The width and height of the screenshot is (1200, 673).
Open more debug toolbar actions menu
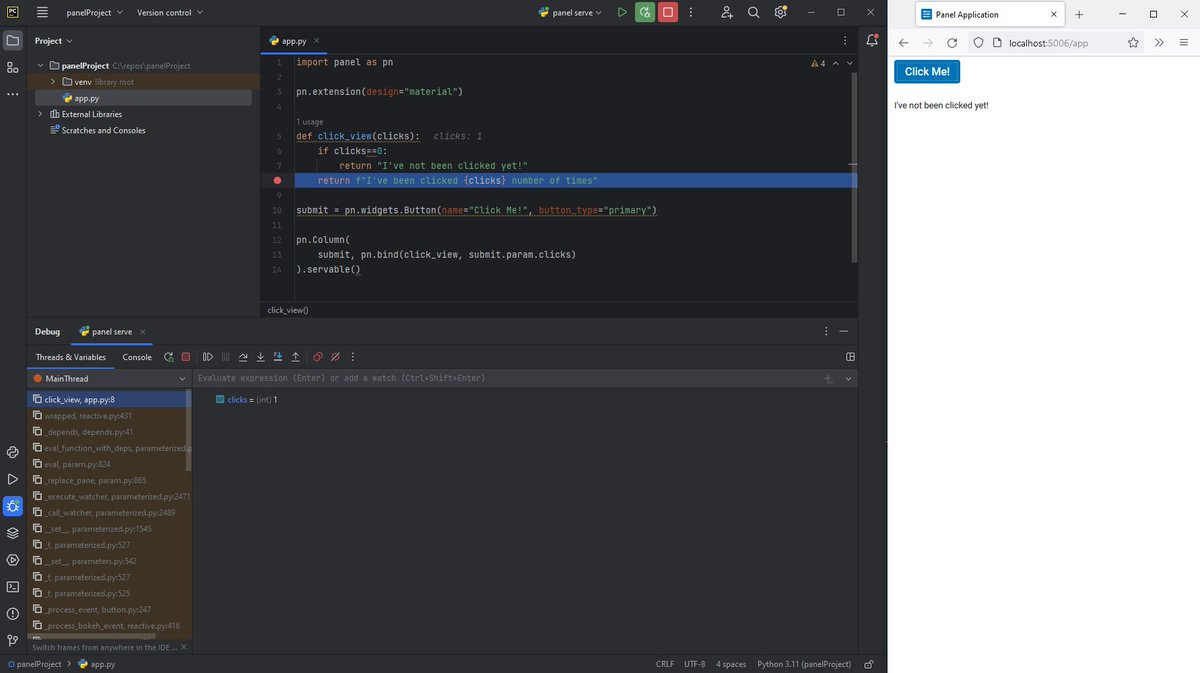(353, 357)
